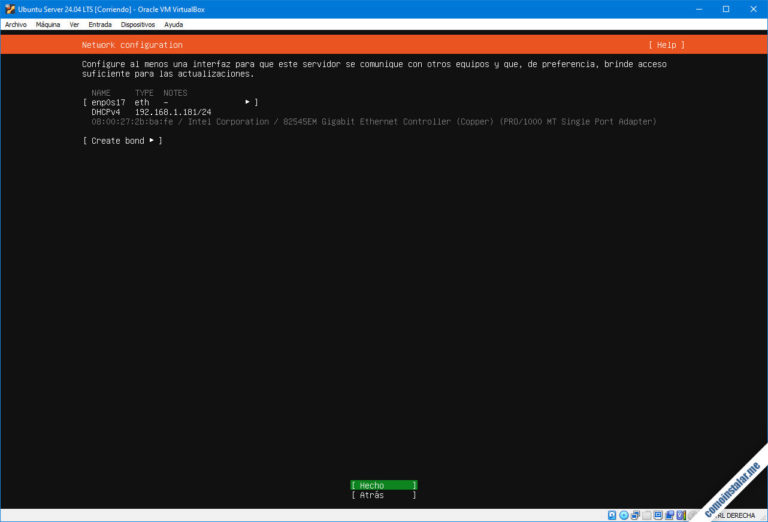The height and width of the screenshot is (522, 768).
Task: Open the Archivo menu
Action: [16, 24]
